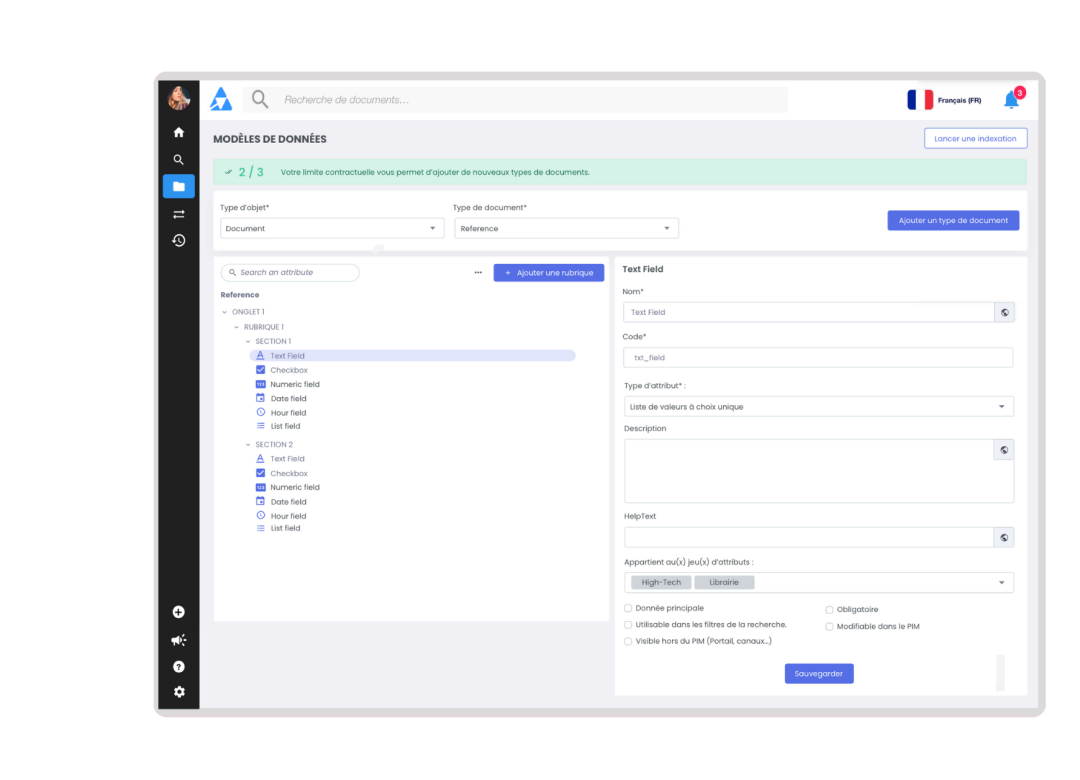
Task: Click the Librairie tag chip
Action: point(724,582)
